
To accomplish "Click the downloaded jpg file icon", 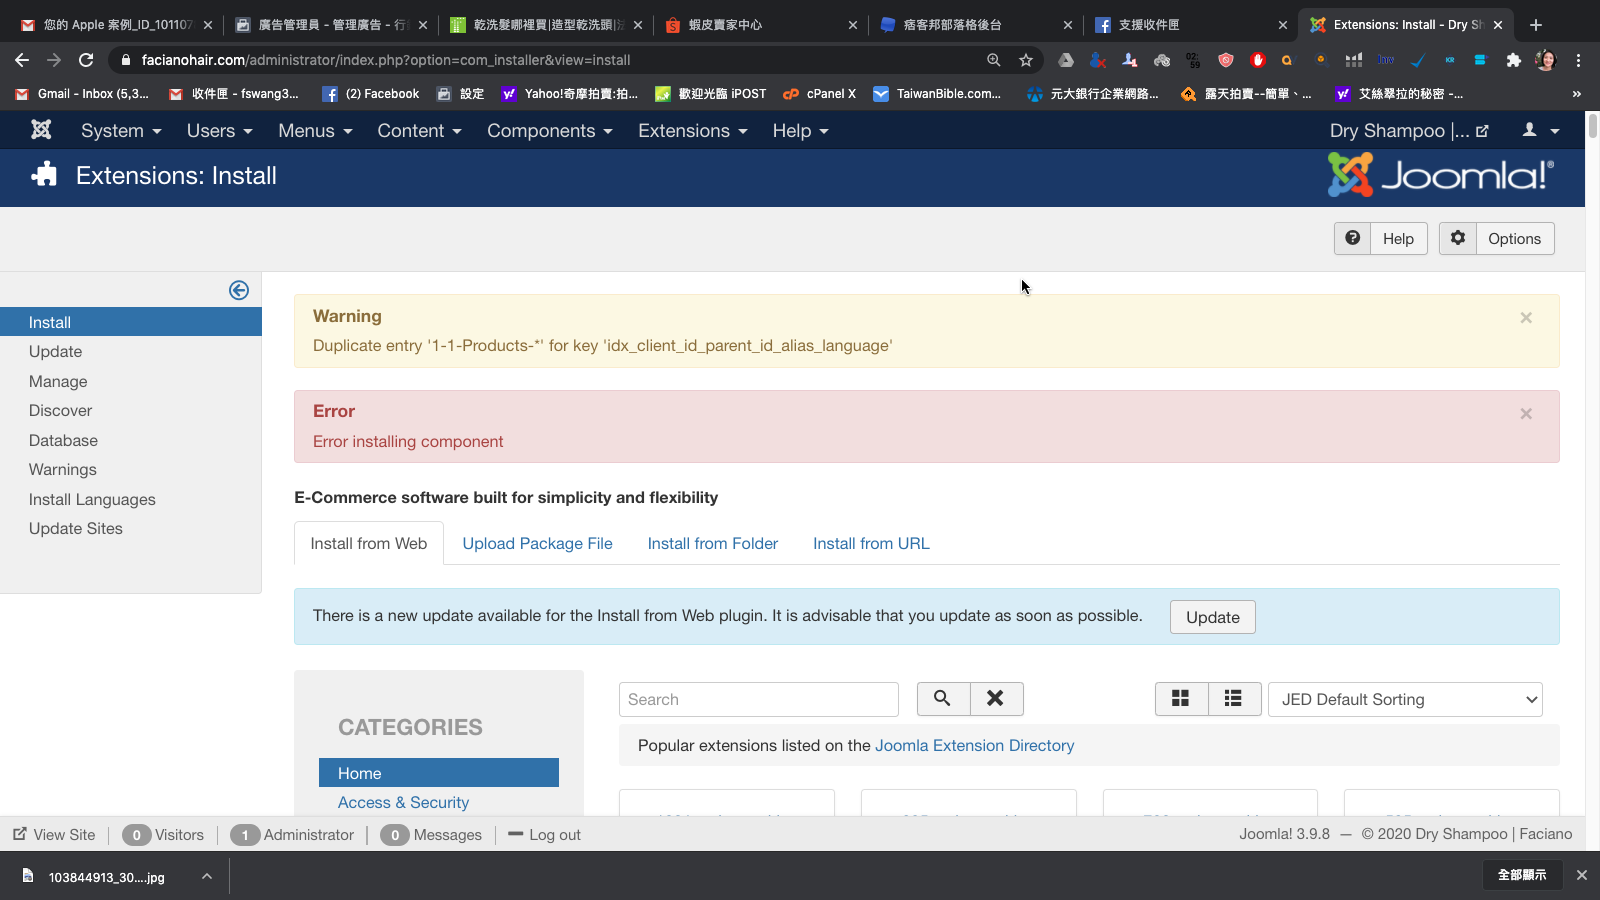I will click(28, 876).
